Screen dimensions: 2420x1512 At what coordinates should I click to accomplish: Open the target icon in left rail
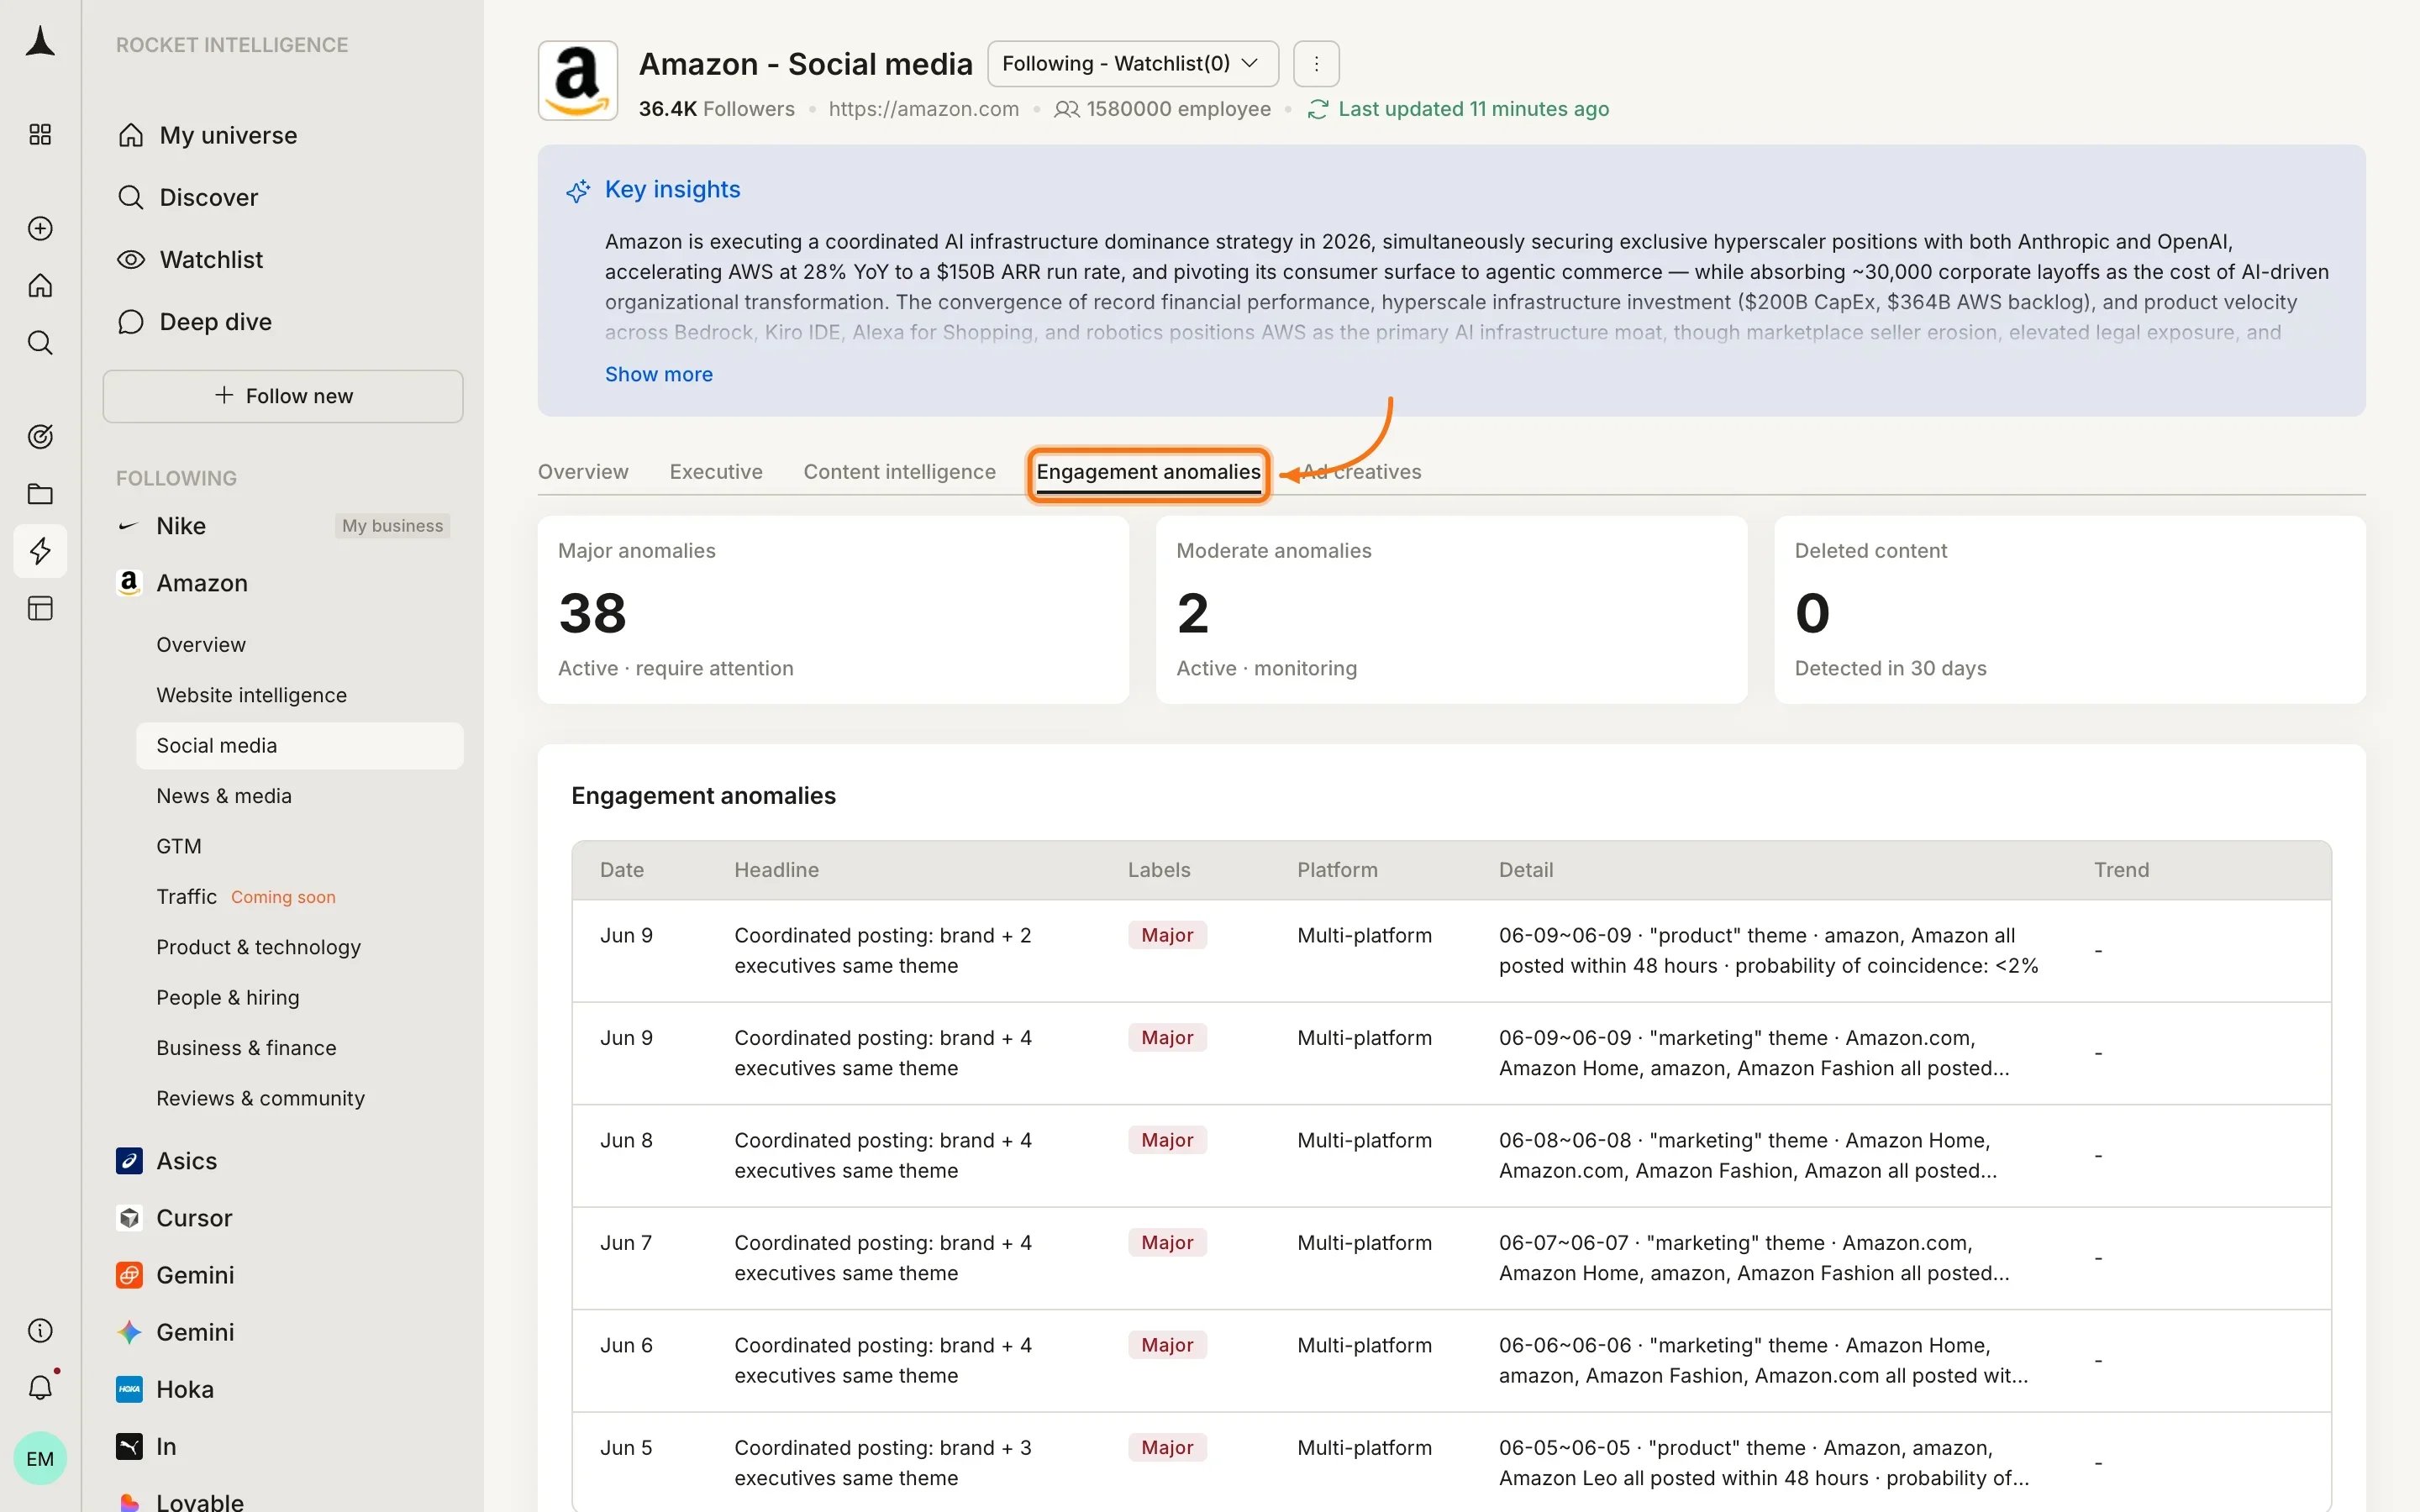tap(40, 436)
